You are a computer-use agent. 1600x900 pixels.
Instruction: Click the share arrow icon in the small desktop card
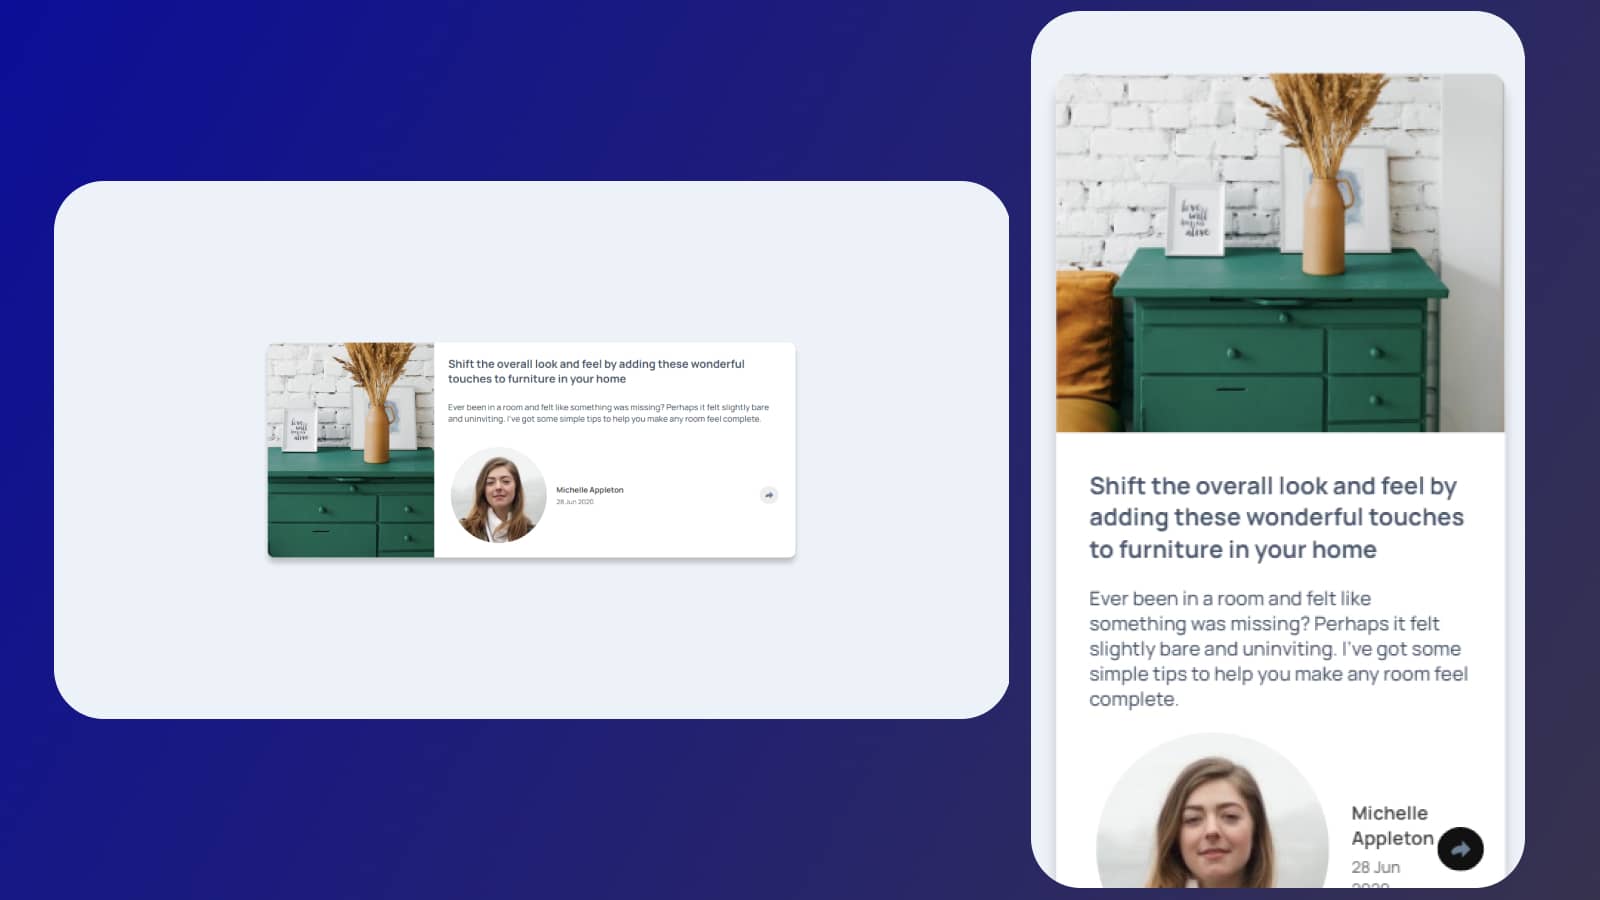click(x=768, y=495)
